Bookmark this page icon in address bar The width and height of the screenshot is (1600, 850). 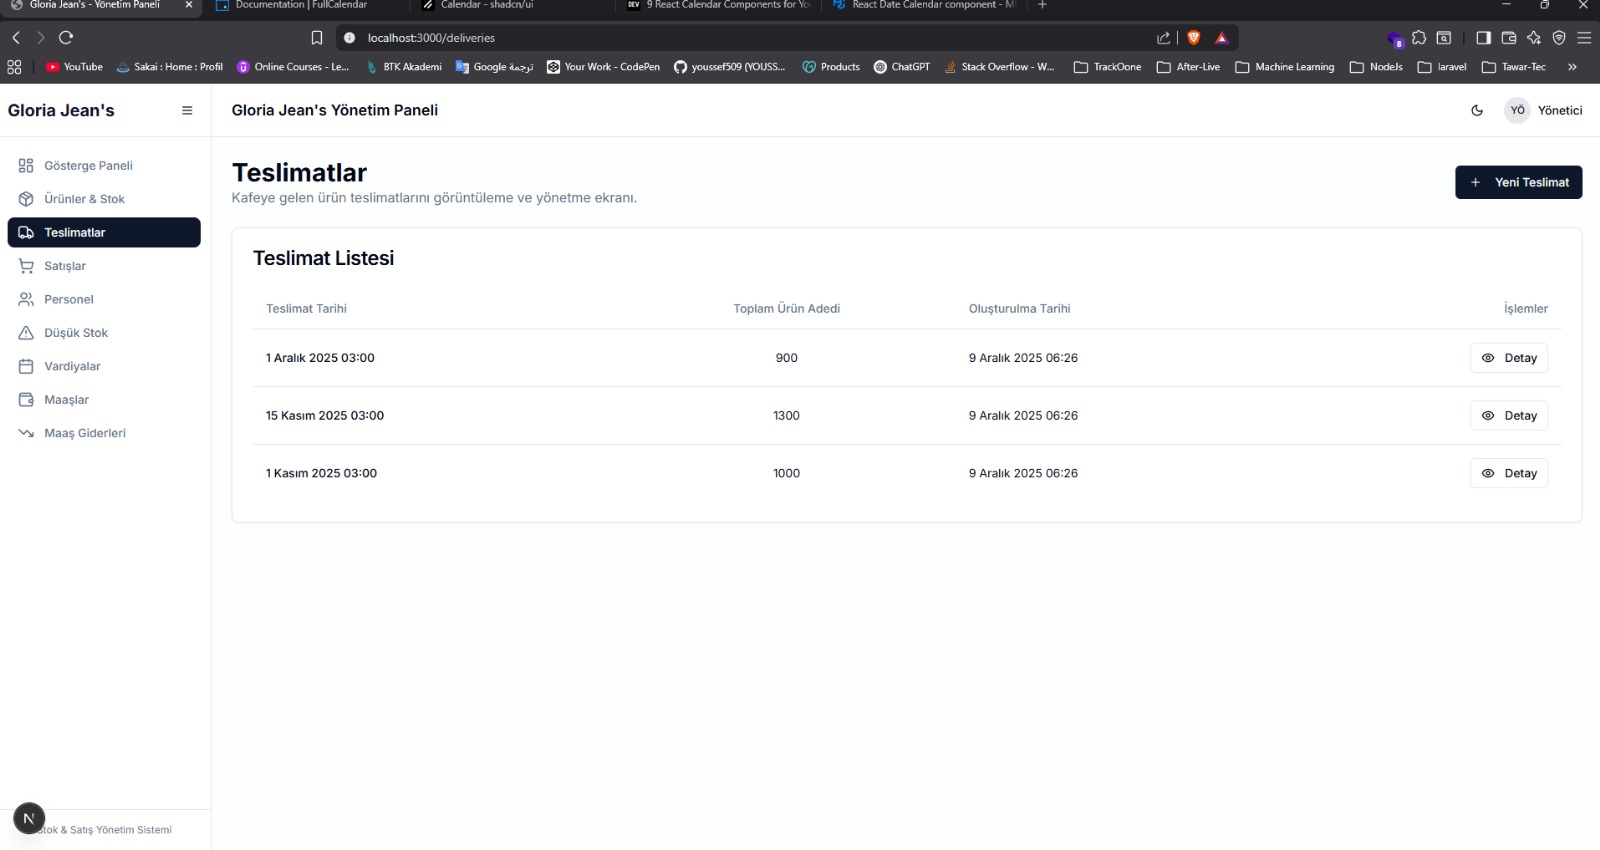tap(317, 38)
